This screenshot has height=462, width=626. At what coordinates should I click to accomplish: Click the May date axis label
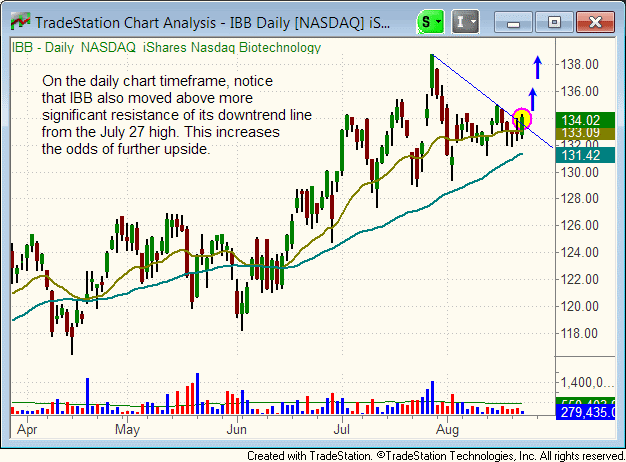[127, 430]
